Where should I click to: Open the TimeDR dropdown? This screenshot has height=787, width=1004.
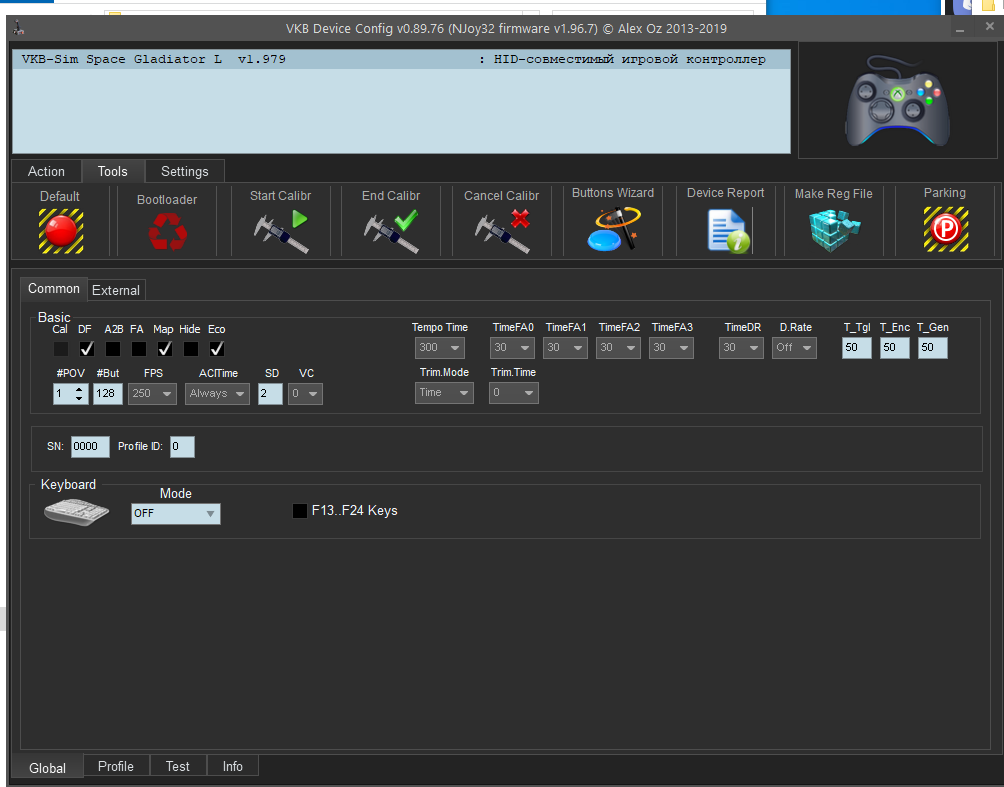click(x=741, y=348)
